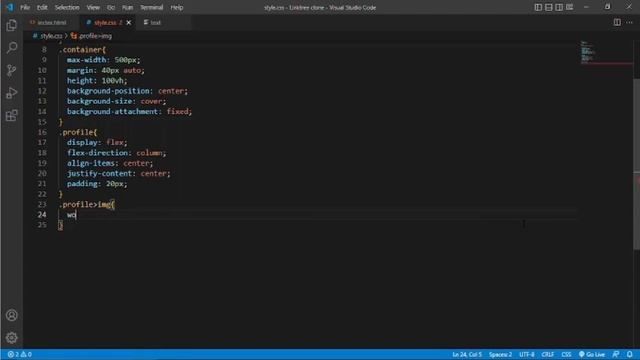Open the Source Control view
Viewport: 640px width, 360px height.
pyautogui.click(x=12, y=70)
